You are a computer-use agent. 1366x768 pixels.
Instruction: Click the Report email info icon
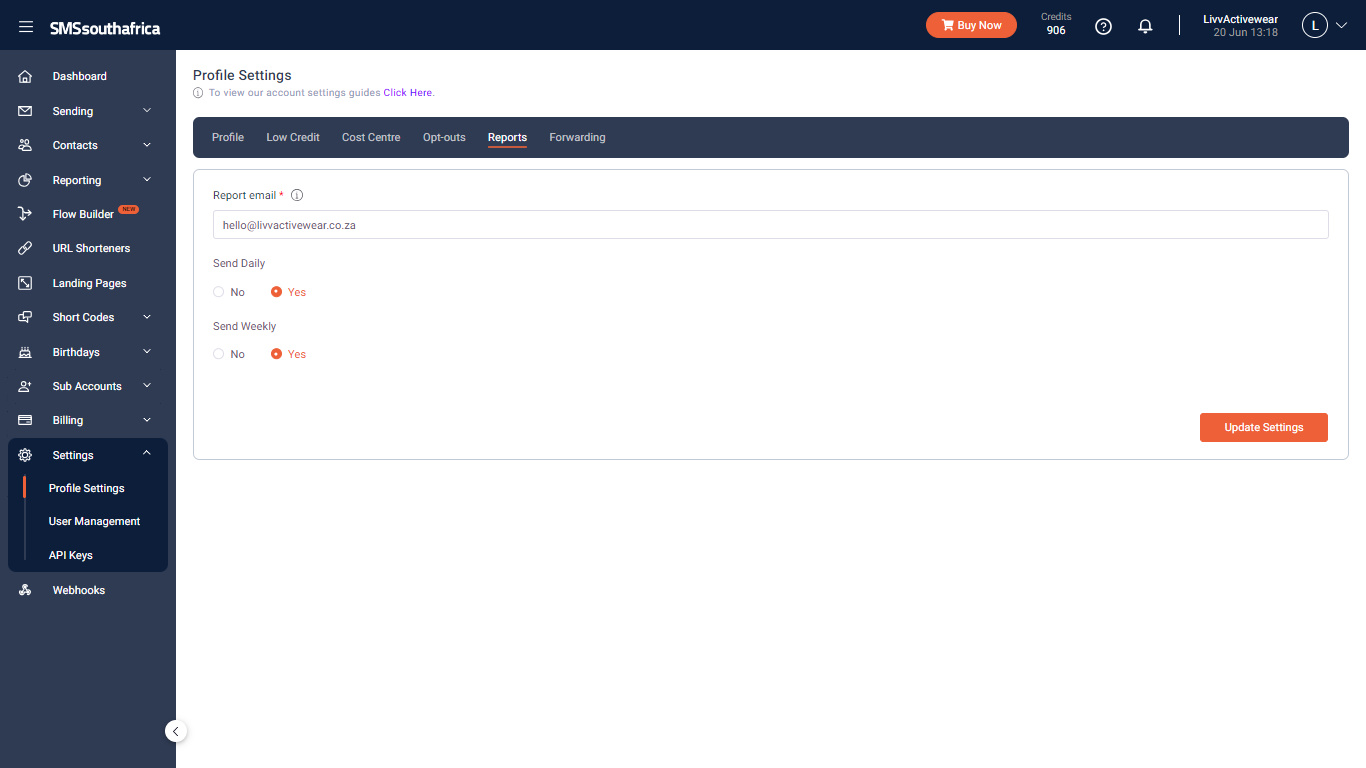[x=297, y=195]
